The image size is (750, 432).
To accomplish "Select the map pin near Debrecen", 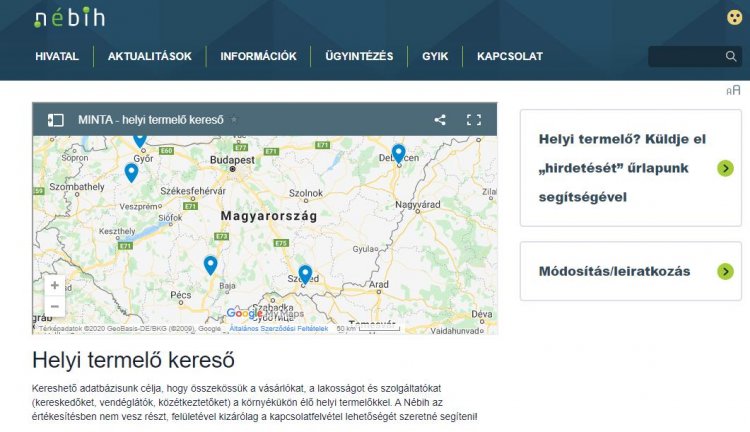I will point(398,152).
